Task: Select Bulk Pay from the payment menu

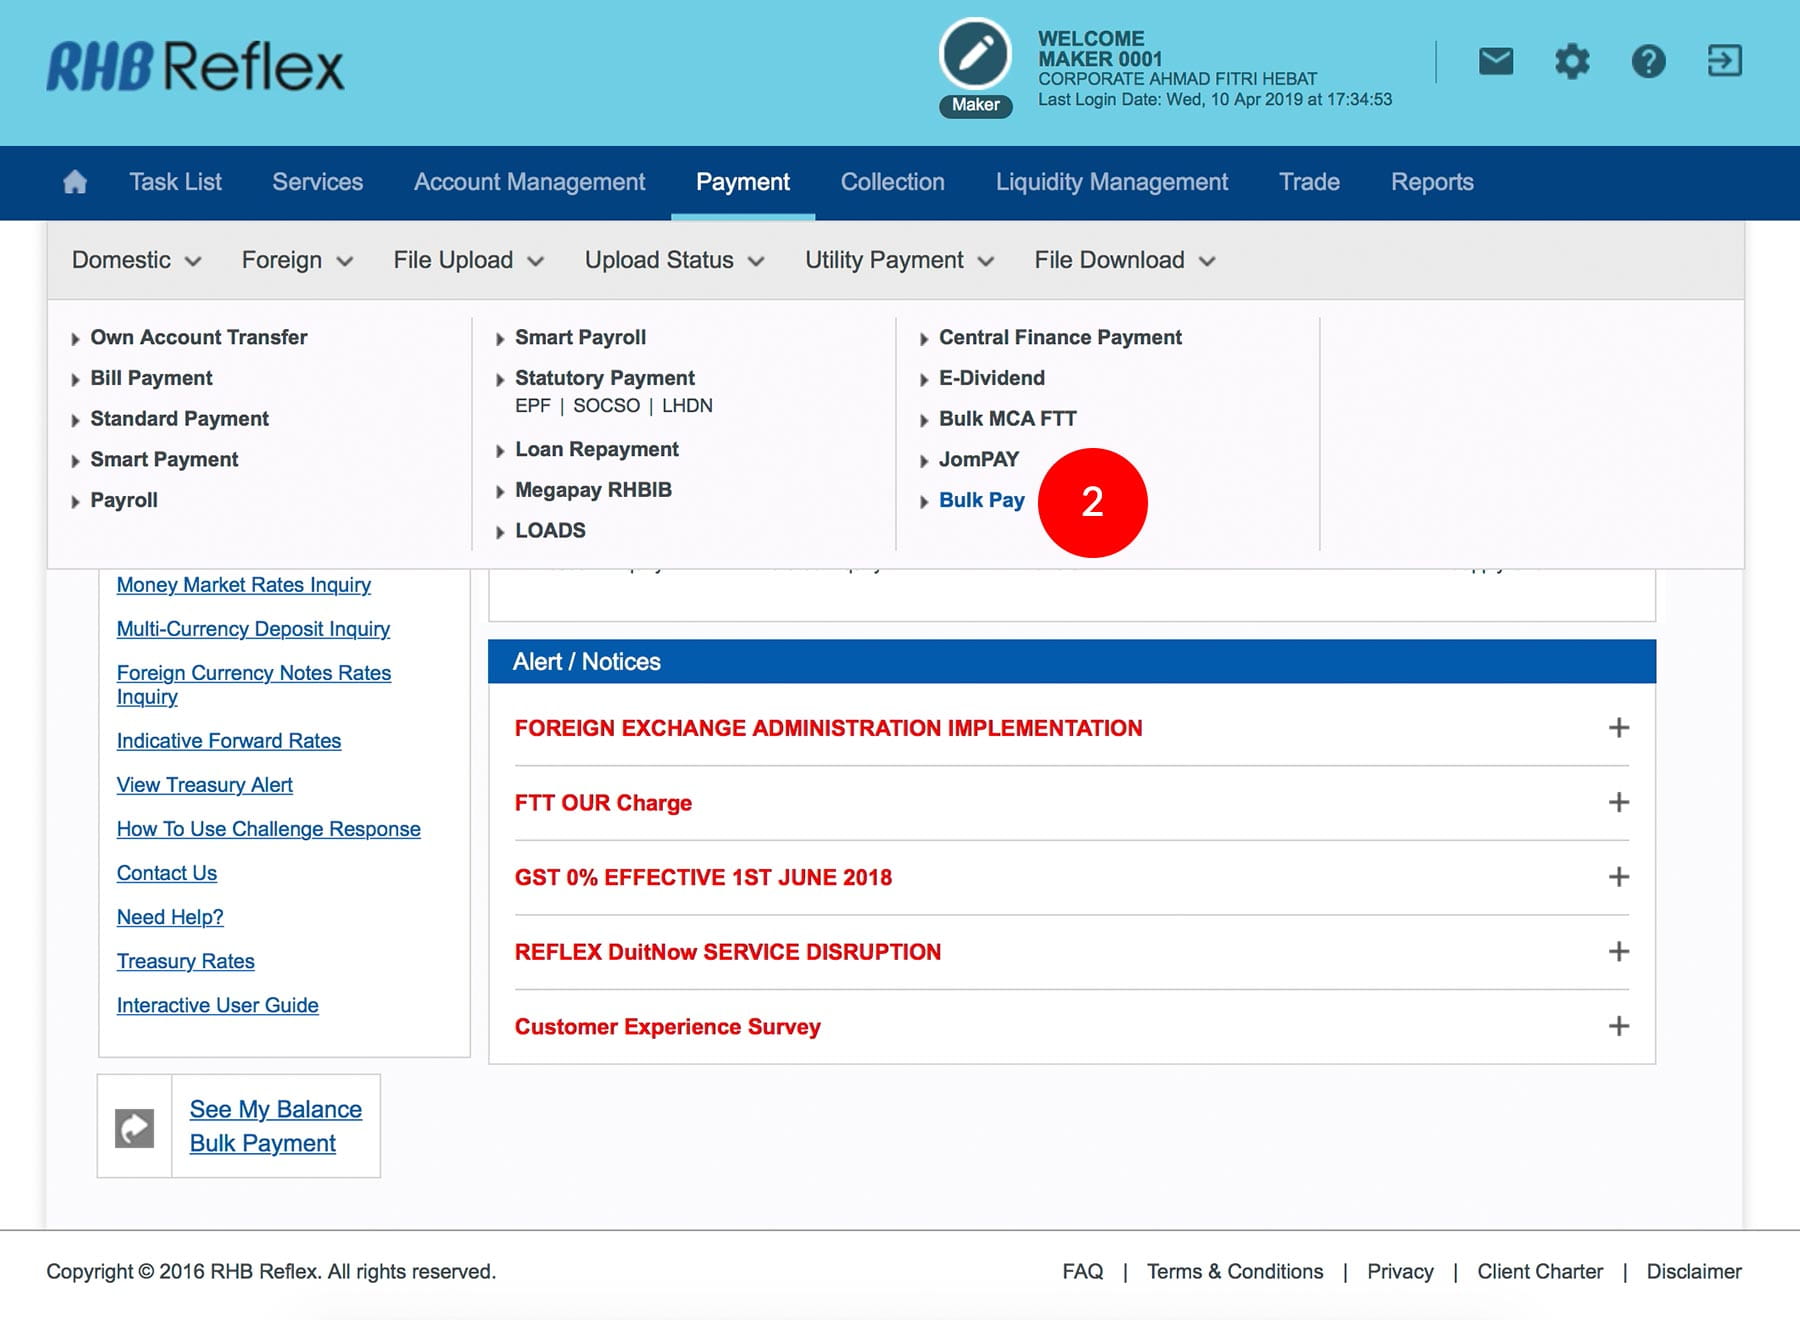Action: coord(981,500)
